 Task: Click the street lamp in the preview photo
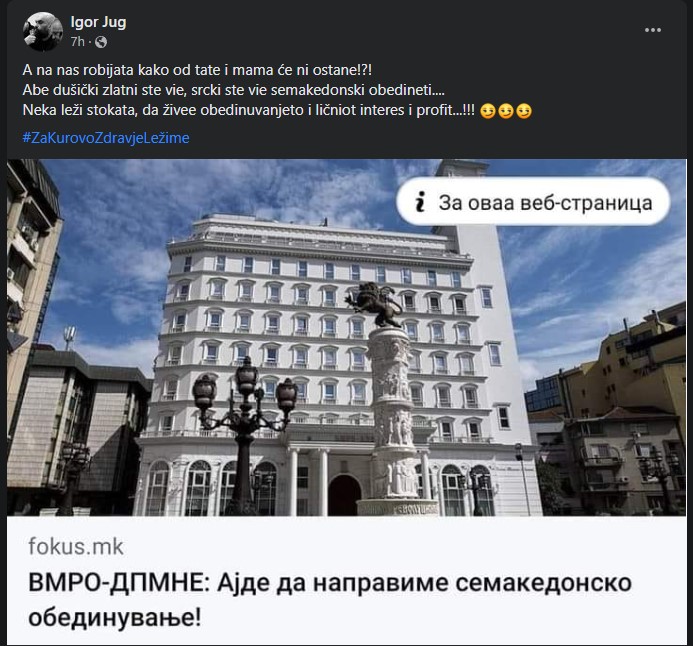pyautogui.click(x=244, y=434)
